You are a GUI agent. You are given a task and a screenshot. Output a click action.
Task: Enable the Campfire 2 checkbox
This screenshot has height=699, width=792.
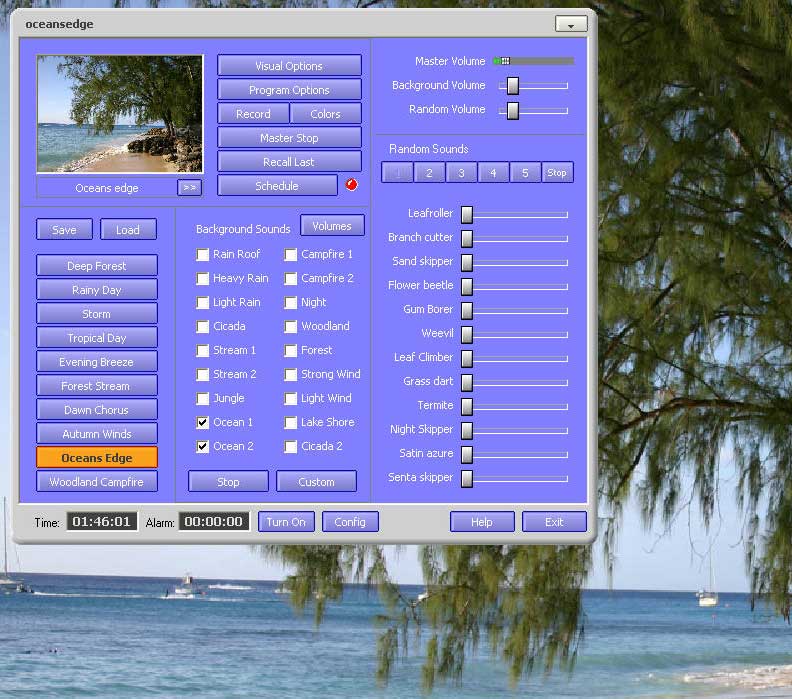point(290,278)
